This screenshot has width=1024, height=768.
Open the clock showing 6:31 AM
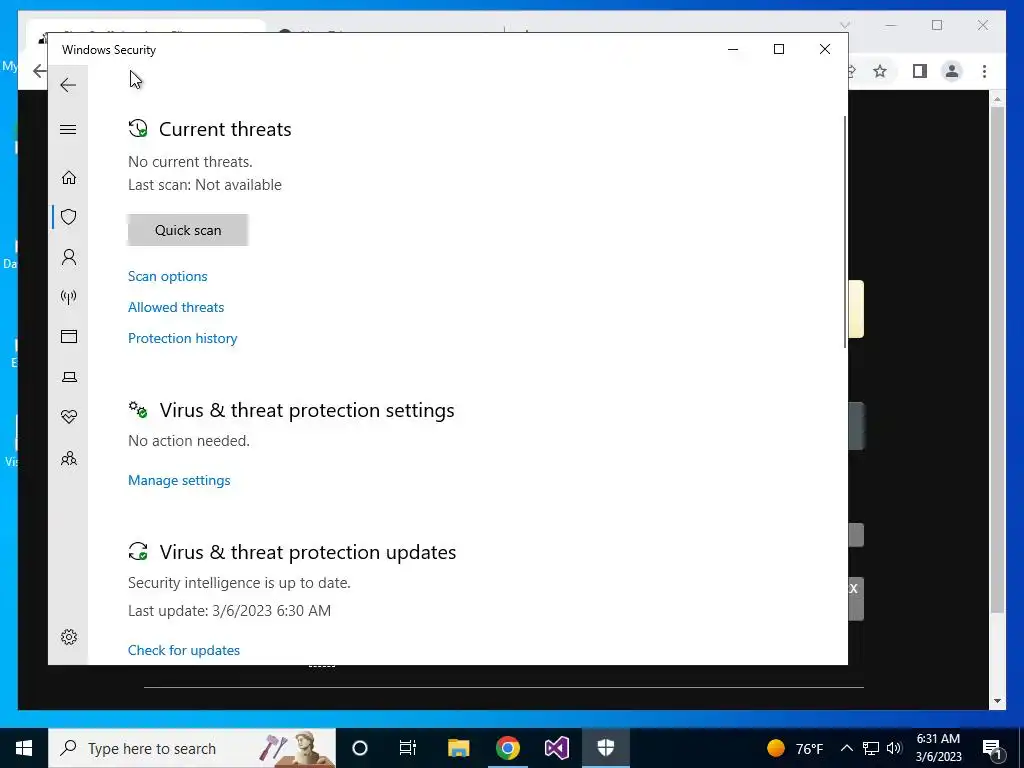pyautogui.click(x=938, y=748)
